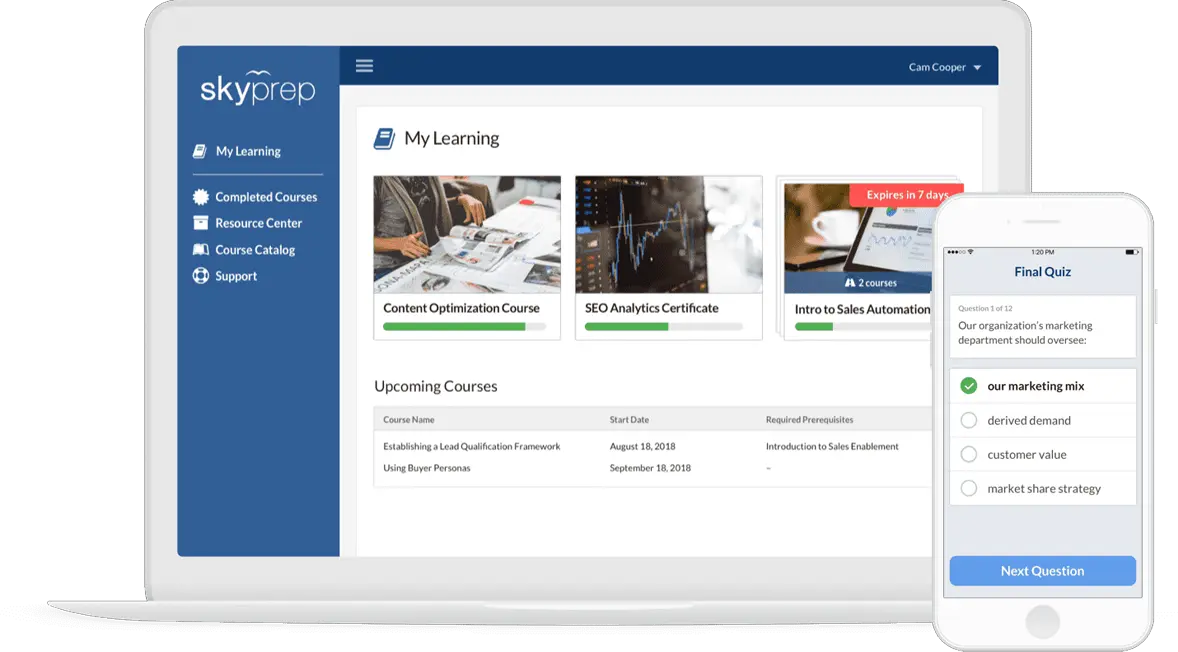Click the Intro to Sales Automation thumbnail

858,238
